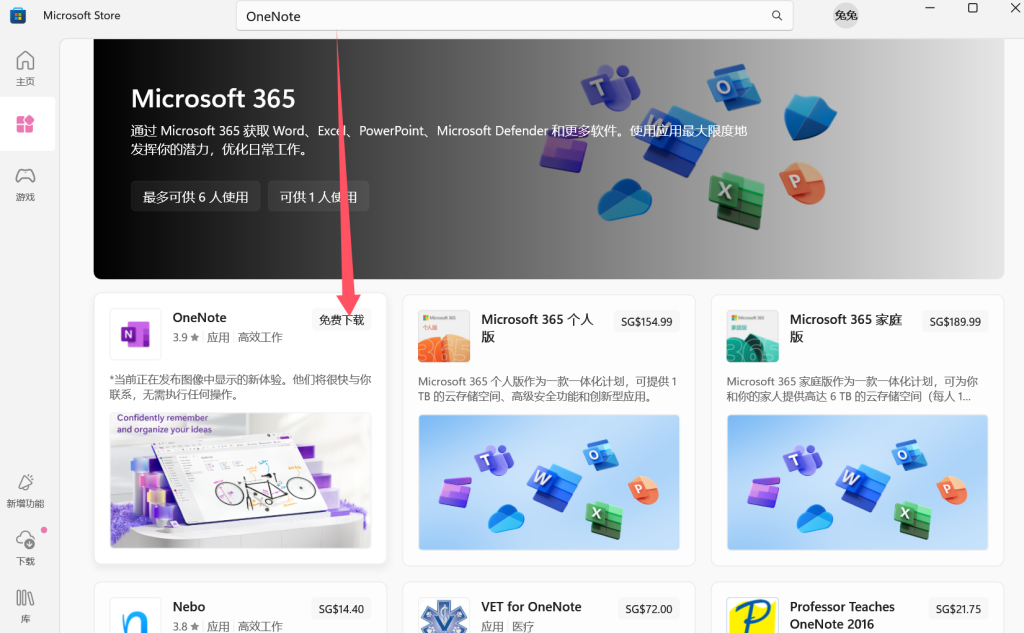Click the VET for OneNote title
The height and width of the screenshot is (633, 1024).
531,607
